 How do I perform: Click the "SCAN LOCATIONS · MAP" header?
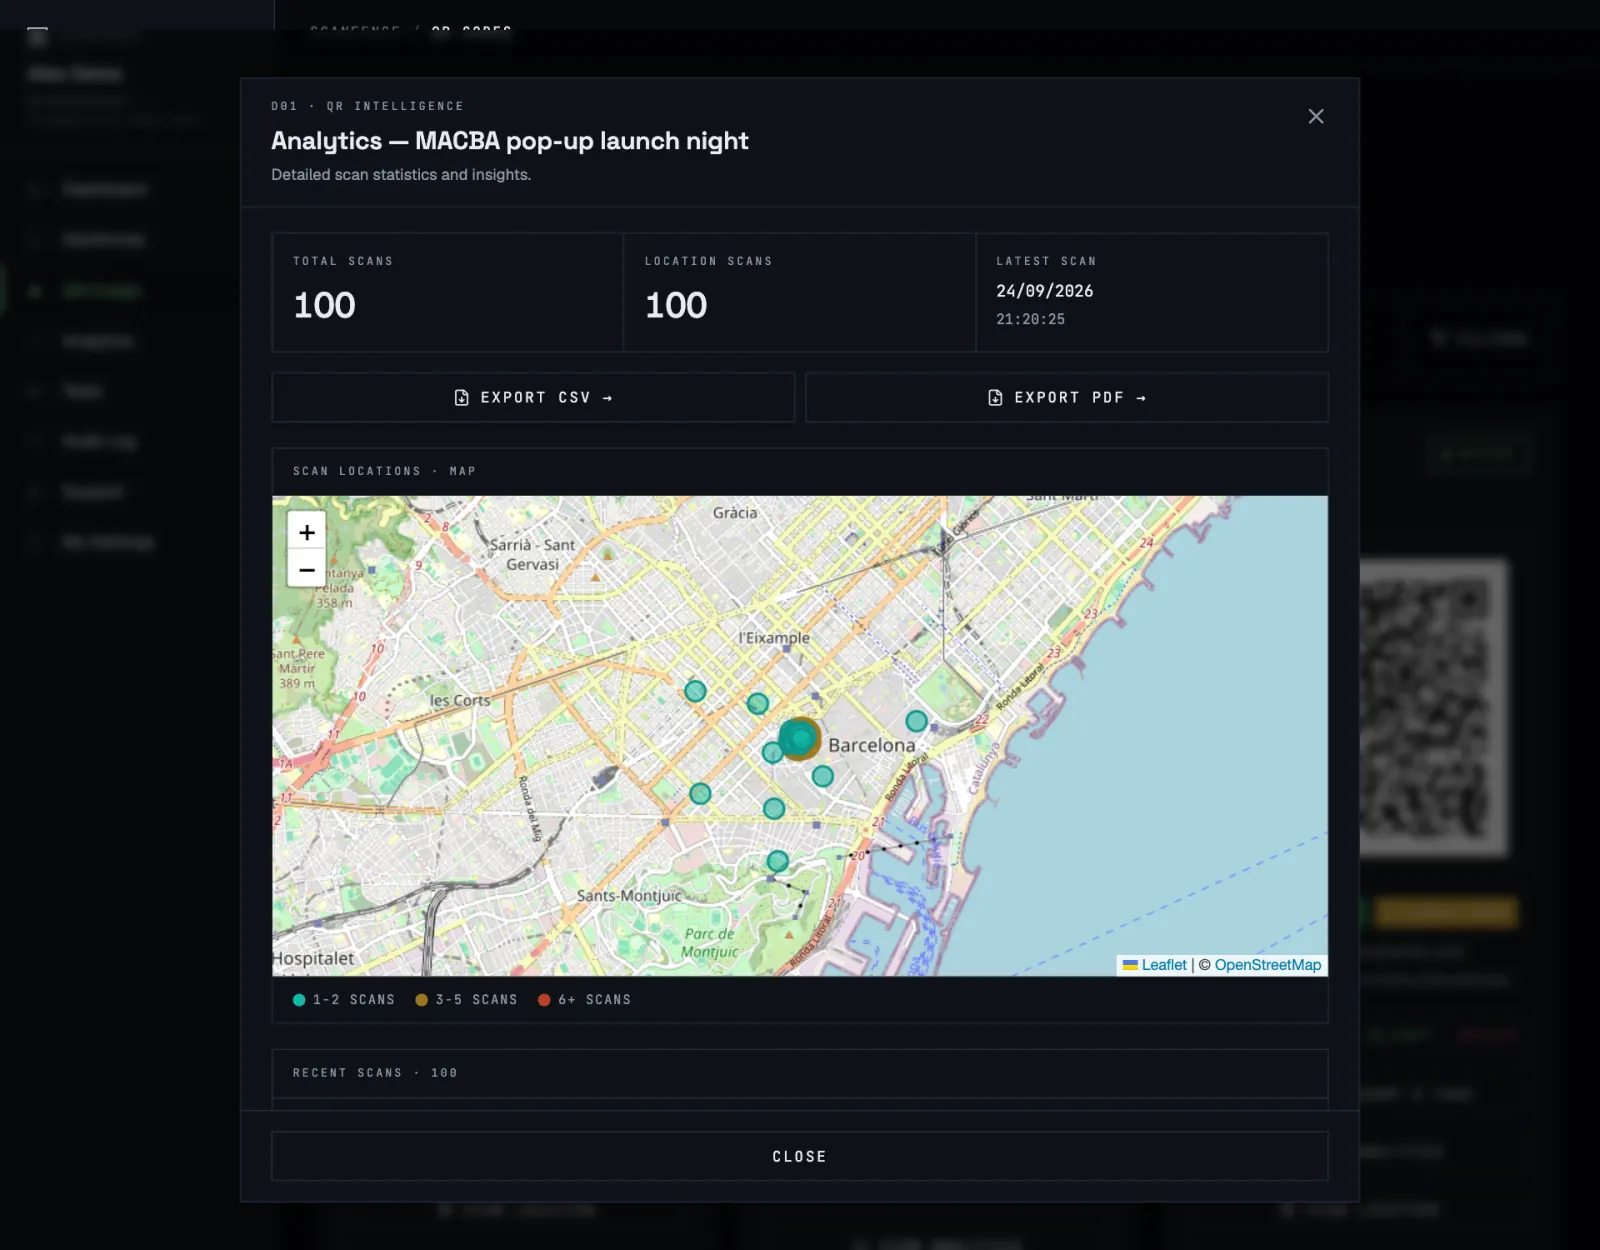point(385,471)
